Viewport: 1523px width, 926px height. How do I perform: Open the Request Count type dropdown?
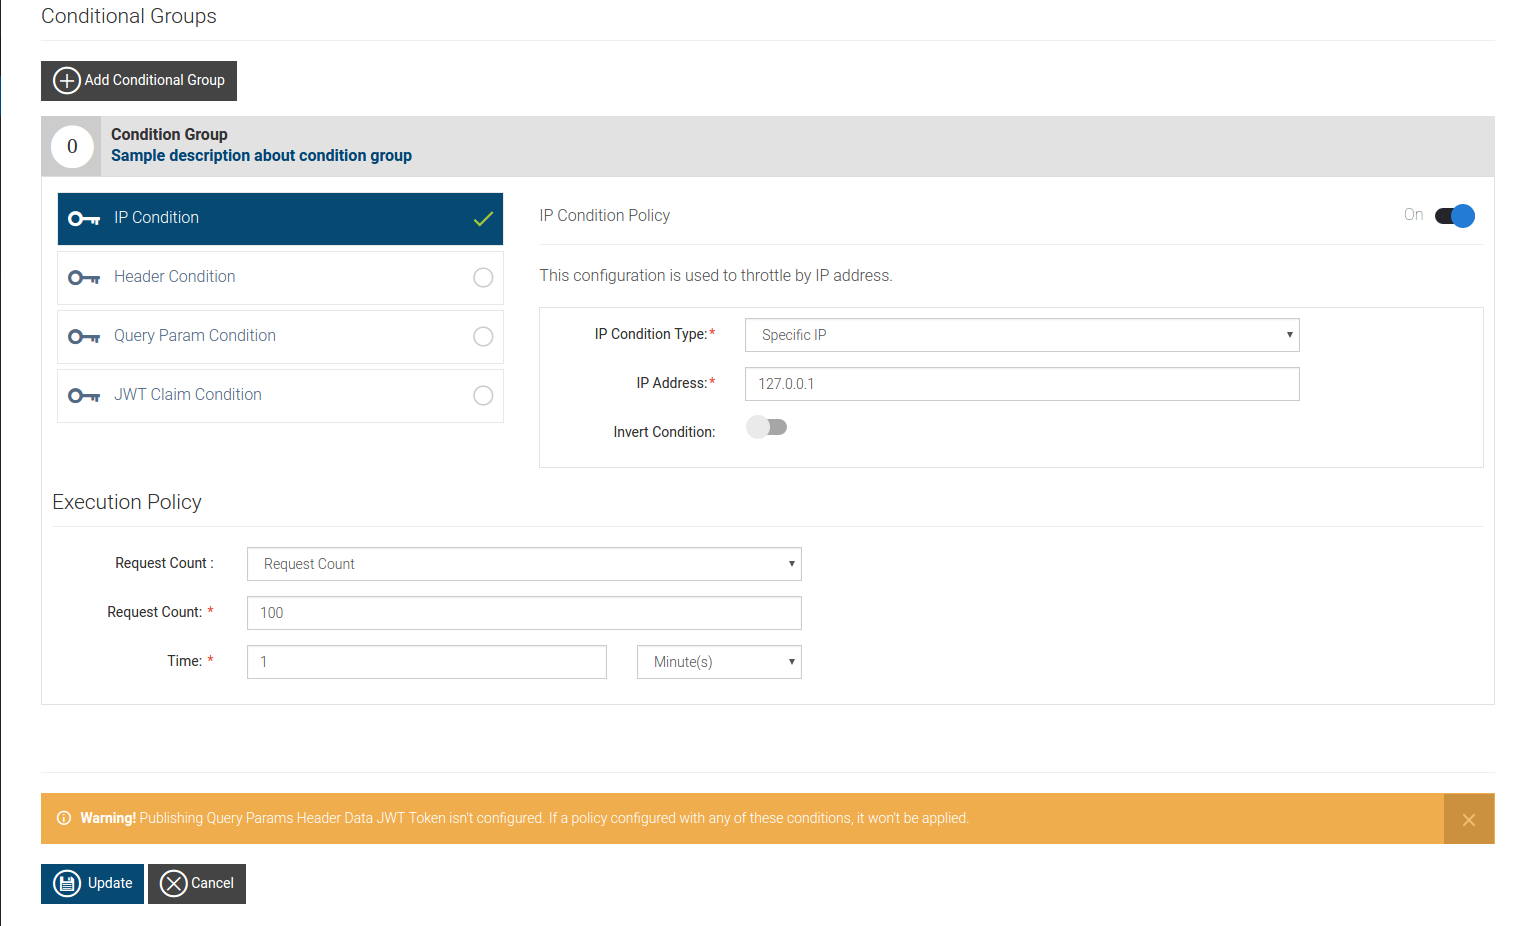524,564
